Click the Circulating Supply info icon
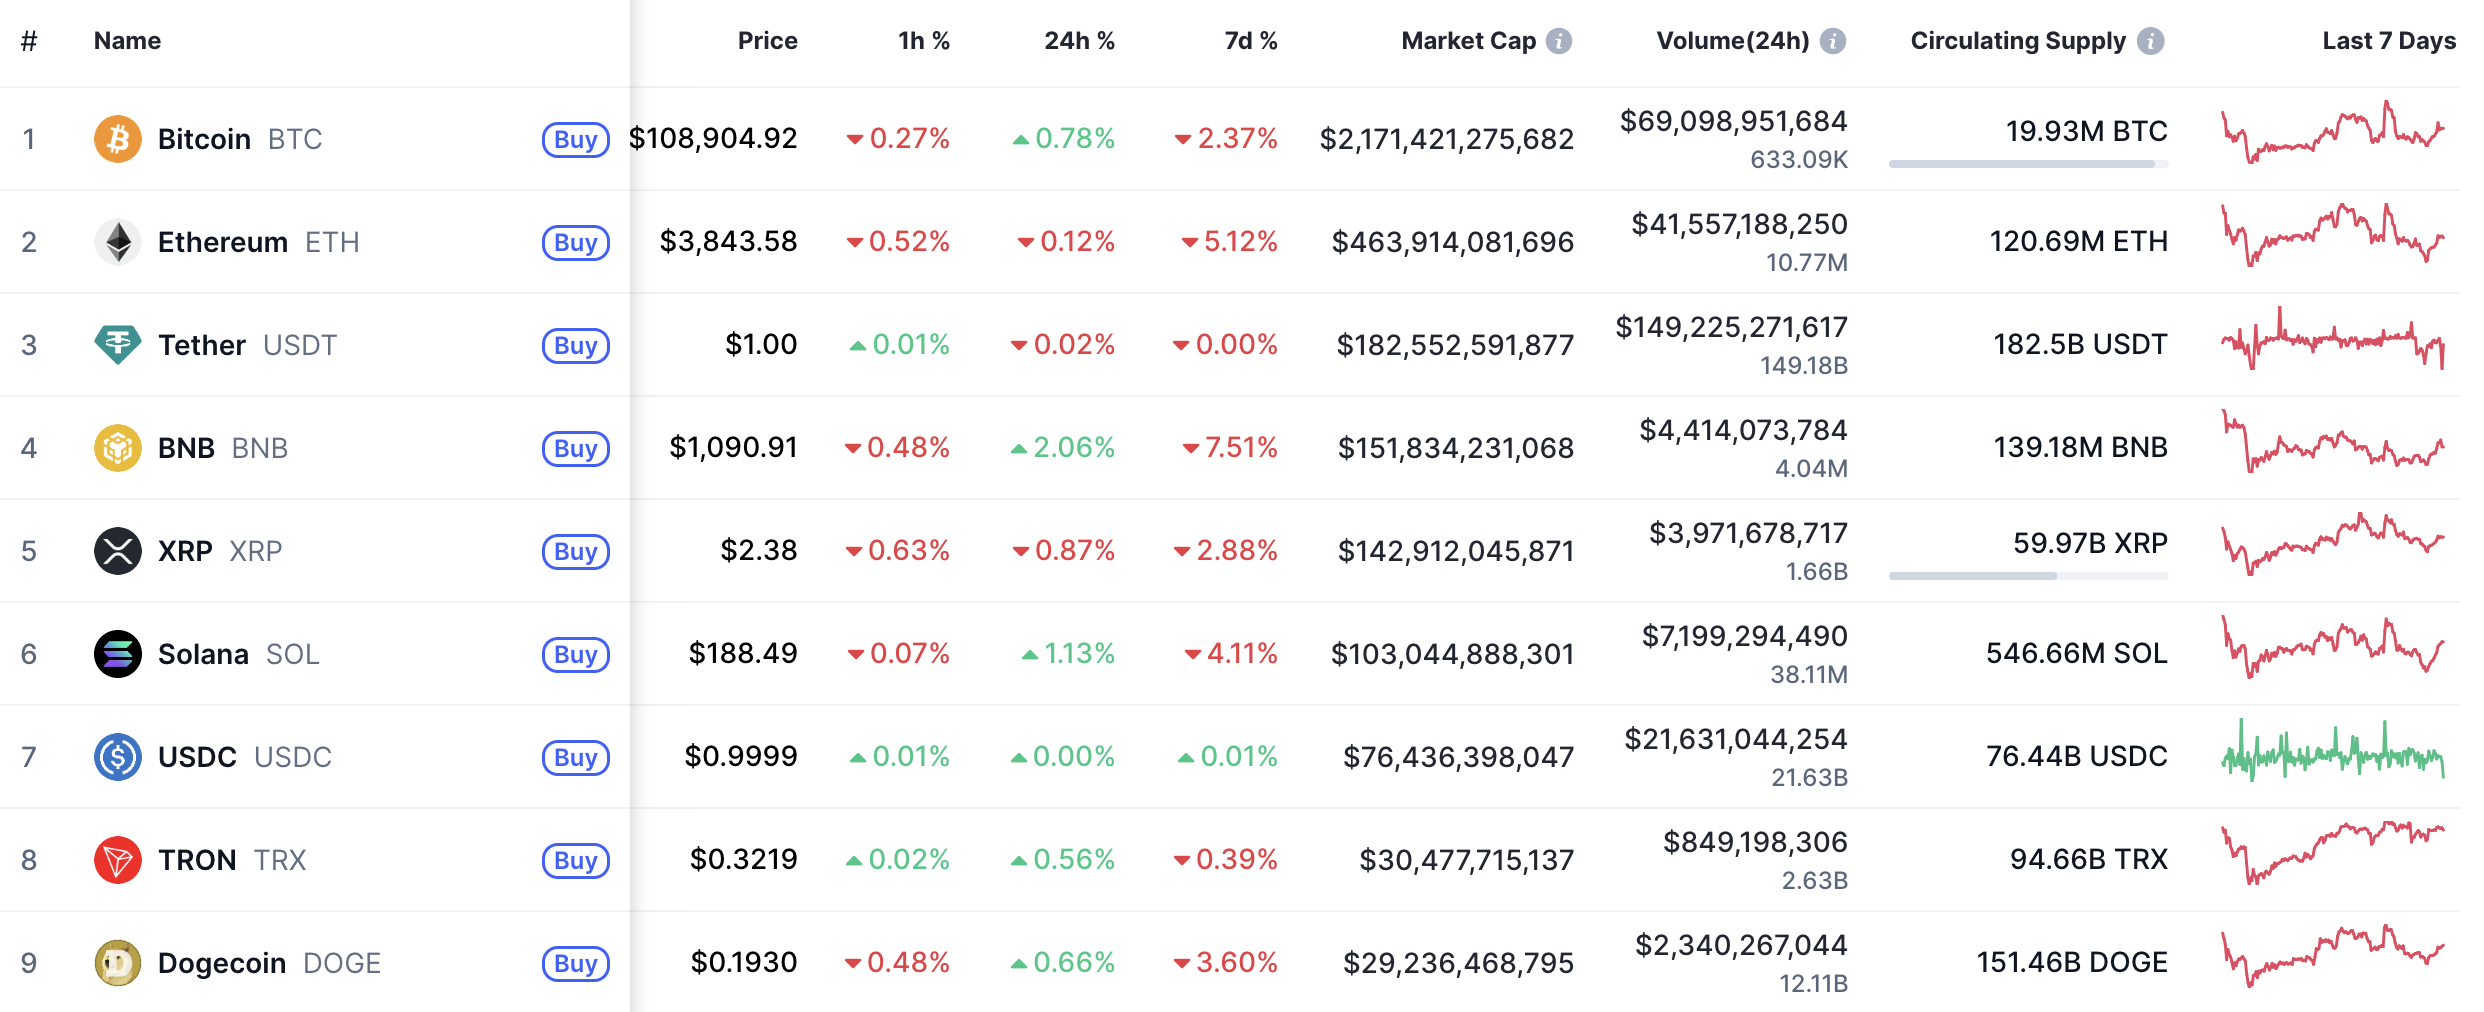The width and height of the screenshot is (2484, 1012). tap(2150, 41)
